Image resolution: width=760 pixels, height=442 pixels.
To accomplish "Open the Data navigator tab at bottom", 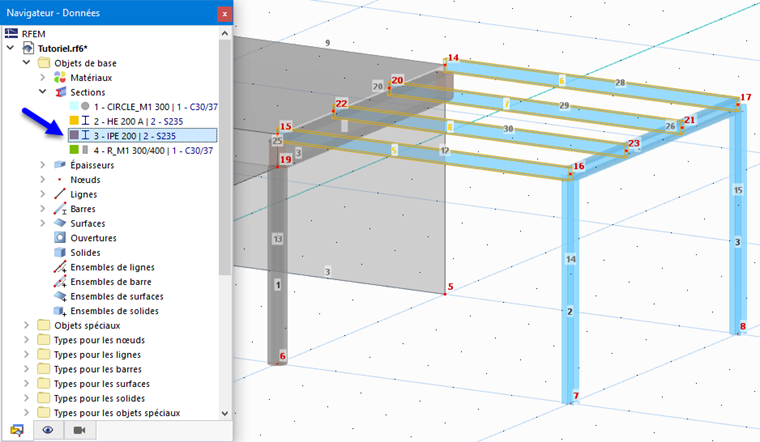I will point(17,430).
